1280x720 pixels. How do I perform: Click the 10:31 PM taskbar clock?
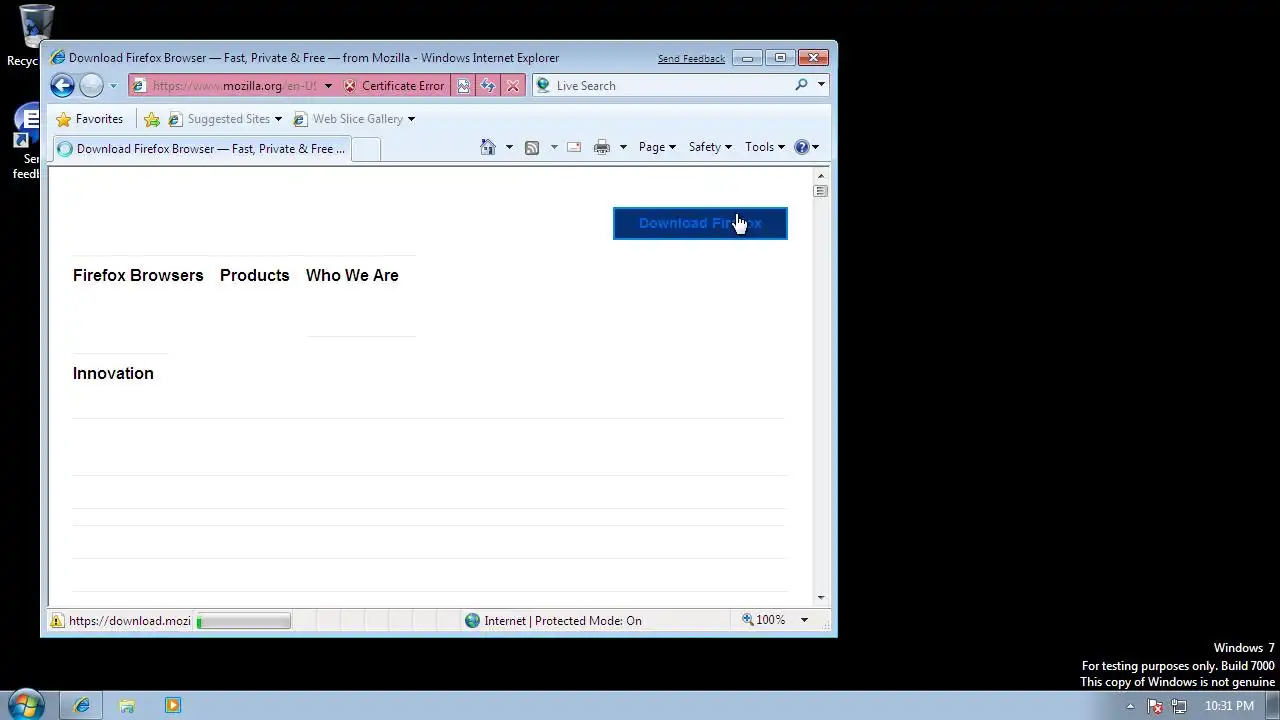click(x=1229, y=706)
